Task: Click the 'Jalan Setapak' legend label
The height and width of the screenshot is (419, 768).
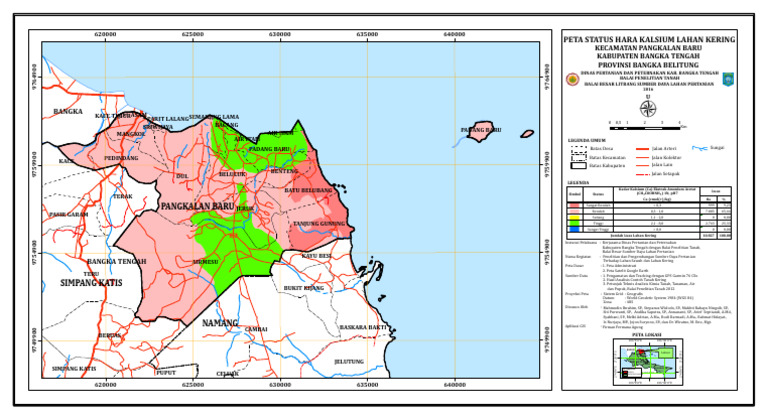Action: (x=666, y=174)
